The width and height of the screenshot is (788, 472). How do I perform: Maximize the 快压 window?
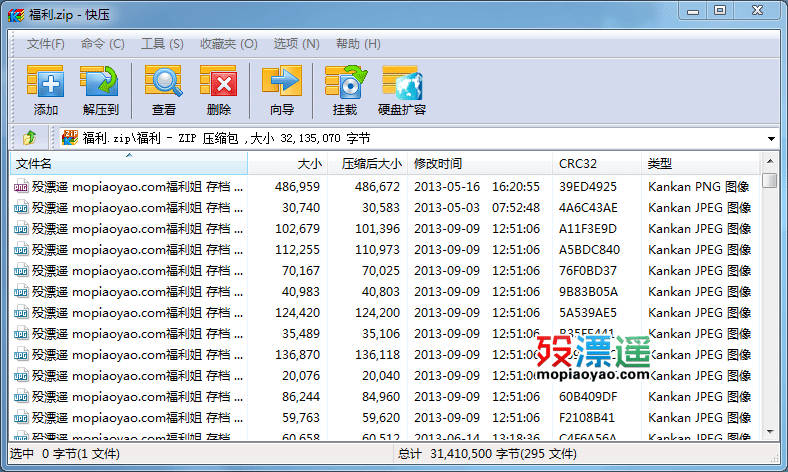(720, 11)
